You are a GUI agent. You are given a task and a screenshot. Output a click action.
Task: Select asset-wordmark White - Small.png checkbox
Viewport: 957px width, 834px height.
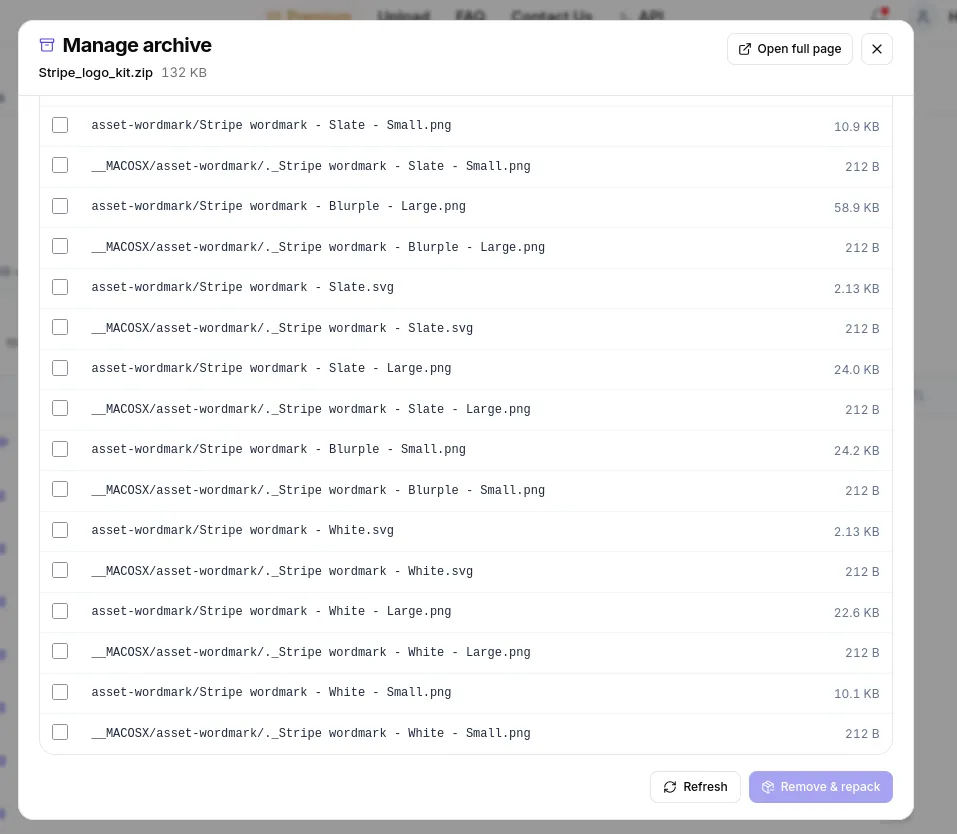click(60, 692)
